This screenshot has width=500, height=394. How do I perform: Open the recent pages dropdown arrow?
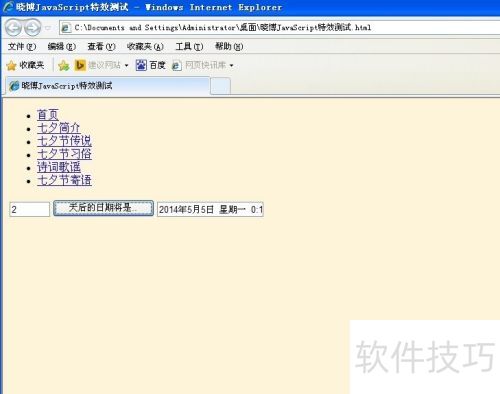click(x=48, y=28)
